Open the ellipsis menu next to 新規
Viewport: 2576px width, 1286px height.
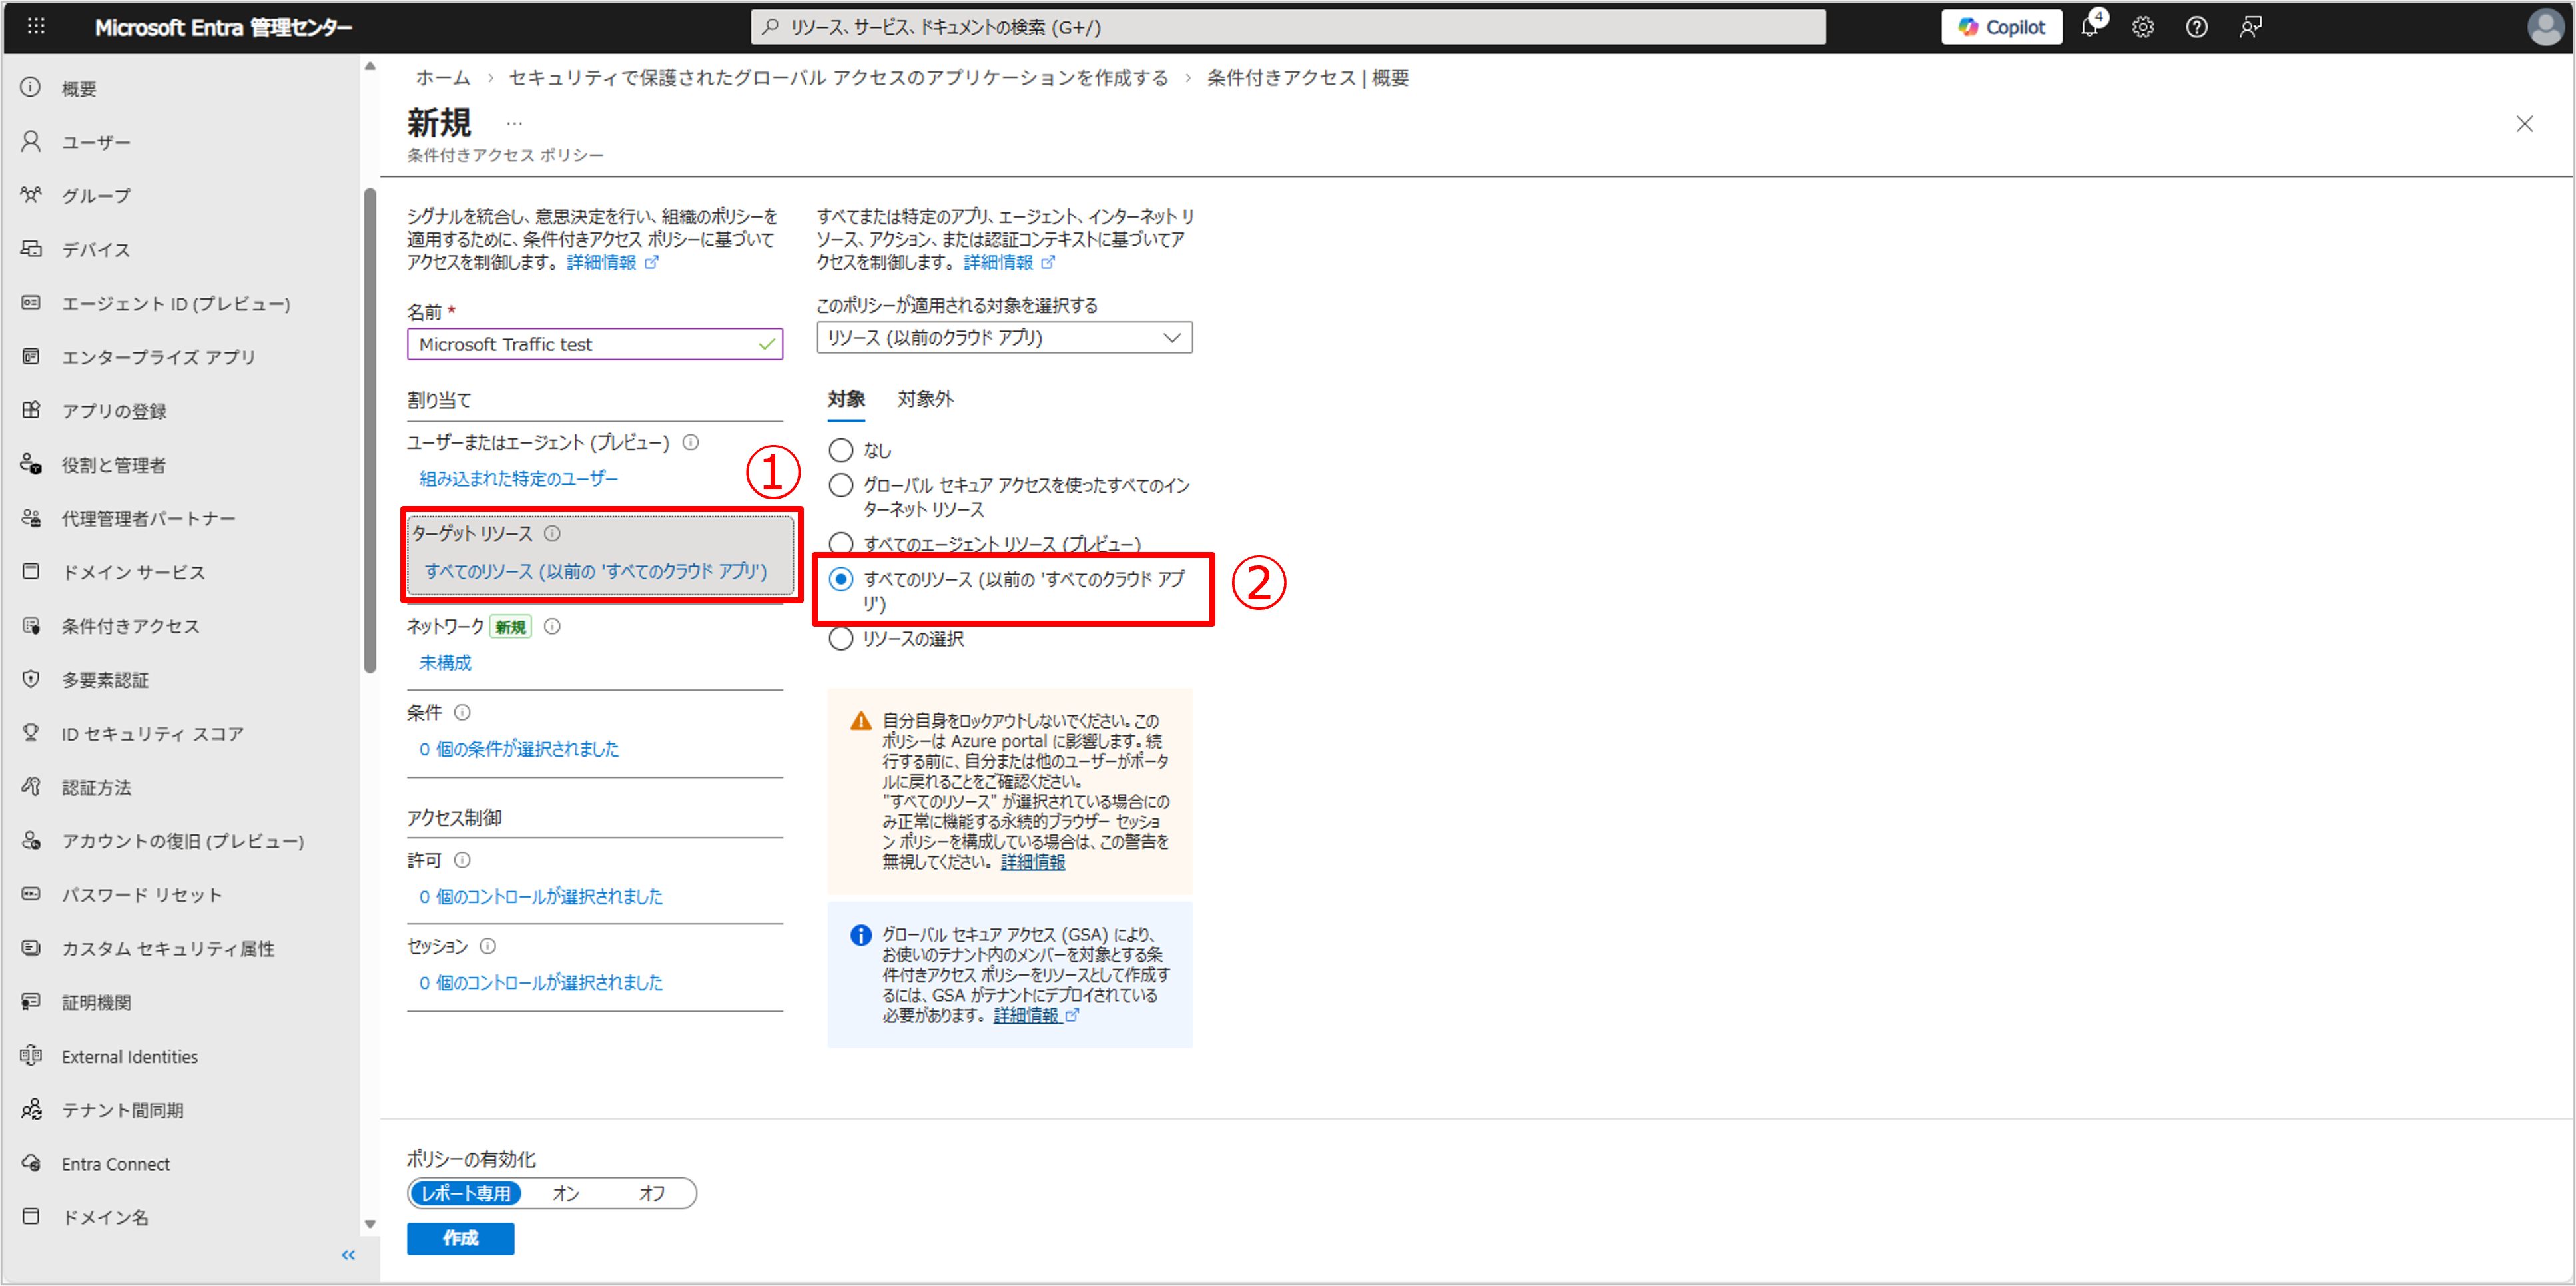tap(514, 124)
